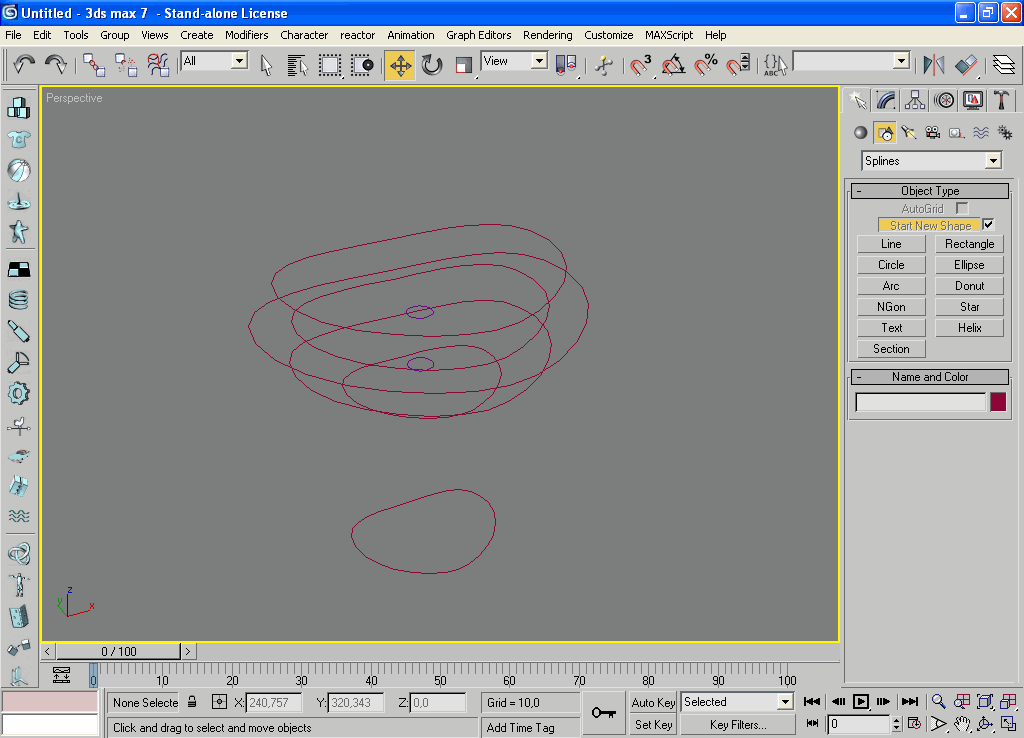Select the Undo arrow icon
This screenshot has height=738, width=1024.
[x=24, y=65]
